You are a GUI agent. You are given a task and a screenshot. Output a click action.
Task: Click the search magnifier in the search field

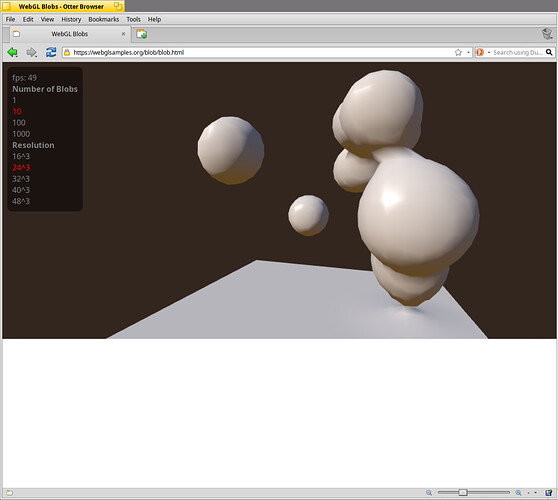pos(549,52)
